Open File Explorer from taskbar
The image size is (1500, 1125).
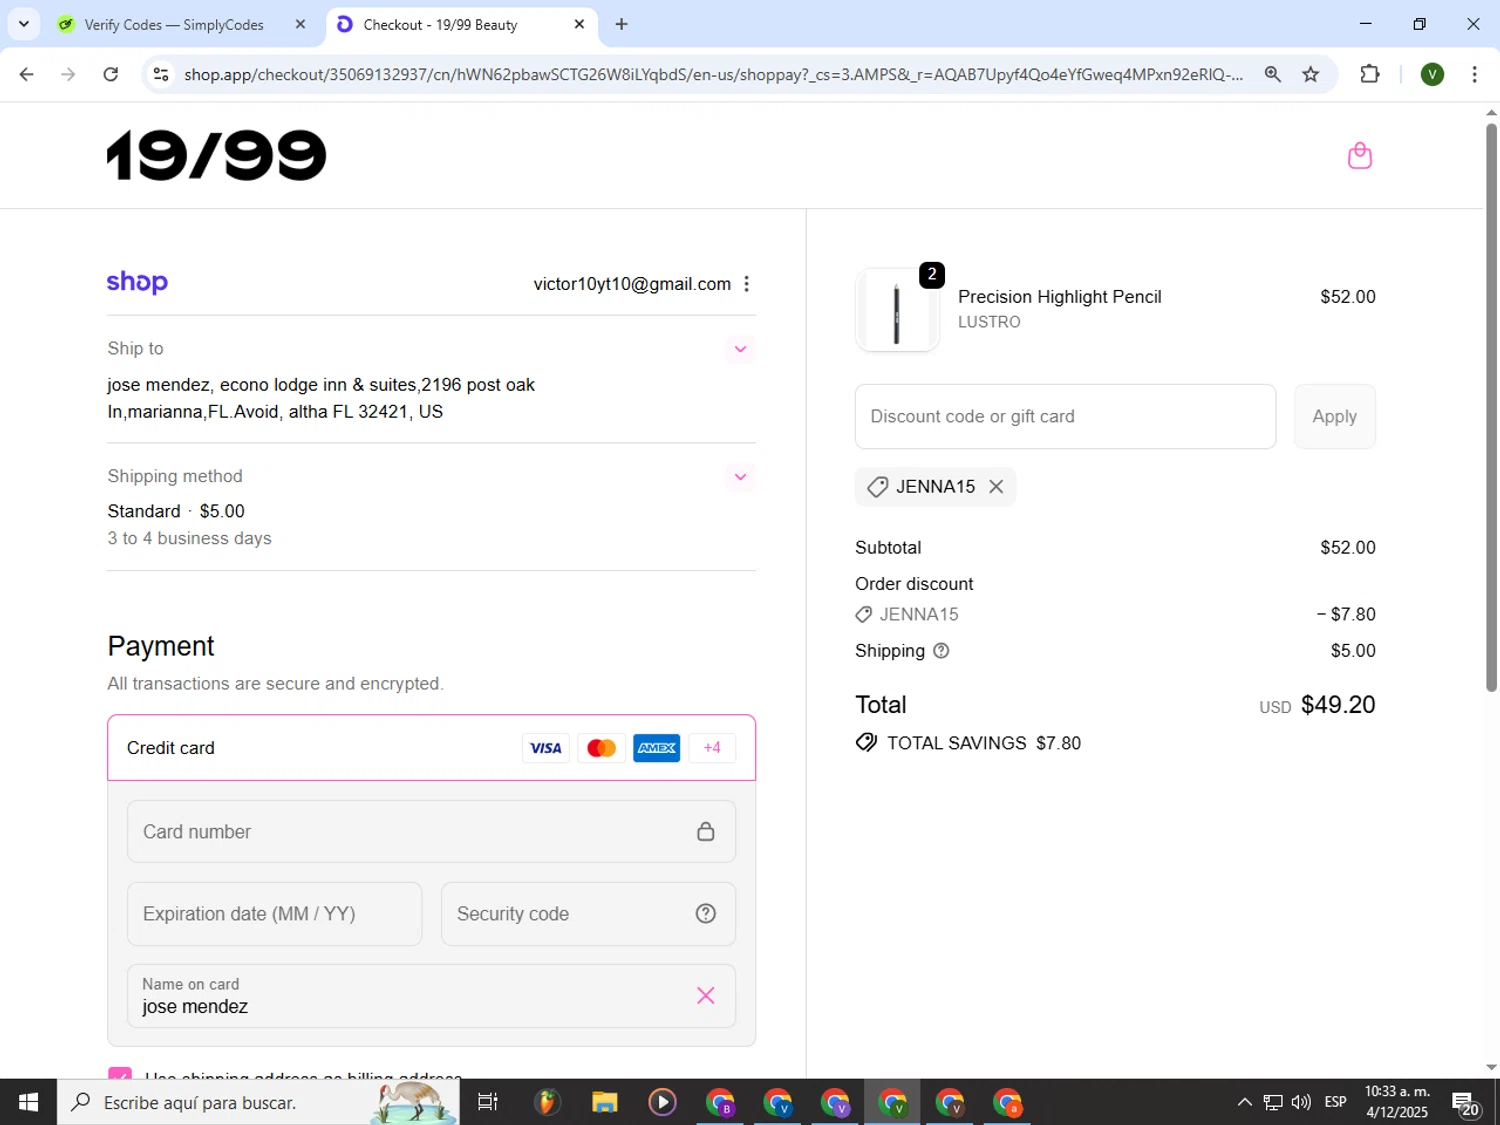604,1102
